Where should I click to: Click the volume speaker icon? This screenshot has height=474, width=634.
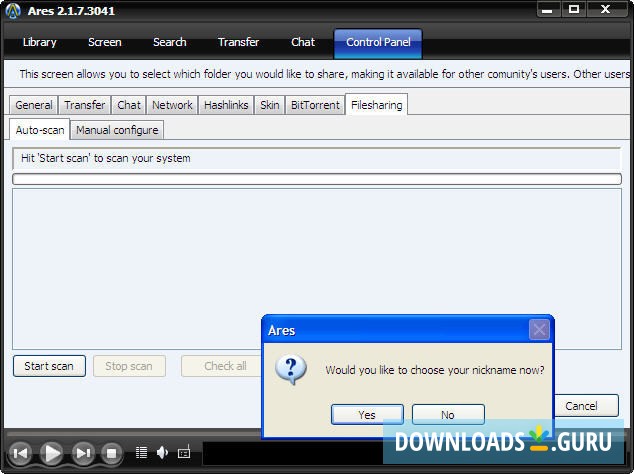(x=162, y=453)
